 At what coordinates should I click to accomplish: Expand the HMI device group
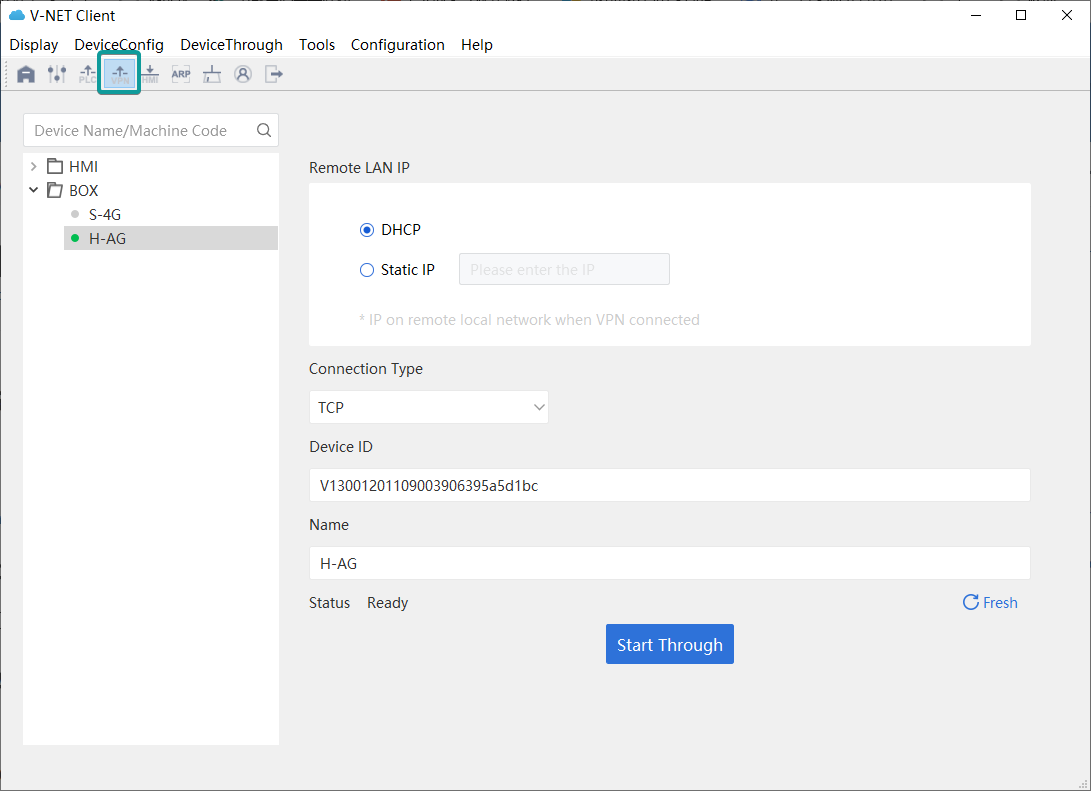coord(33,166)
